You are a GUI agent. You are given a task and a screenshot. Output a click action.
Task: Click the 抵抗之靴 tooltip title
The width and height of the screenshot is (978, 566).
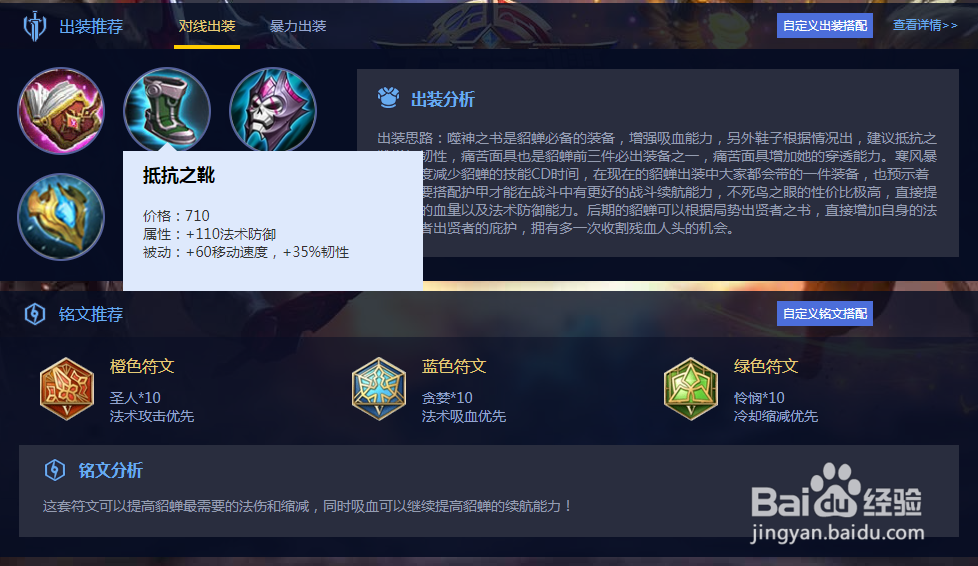pos(179,175)
